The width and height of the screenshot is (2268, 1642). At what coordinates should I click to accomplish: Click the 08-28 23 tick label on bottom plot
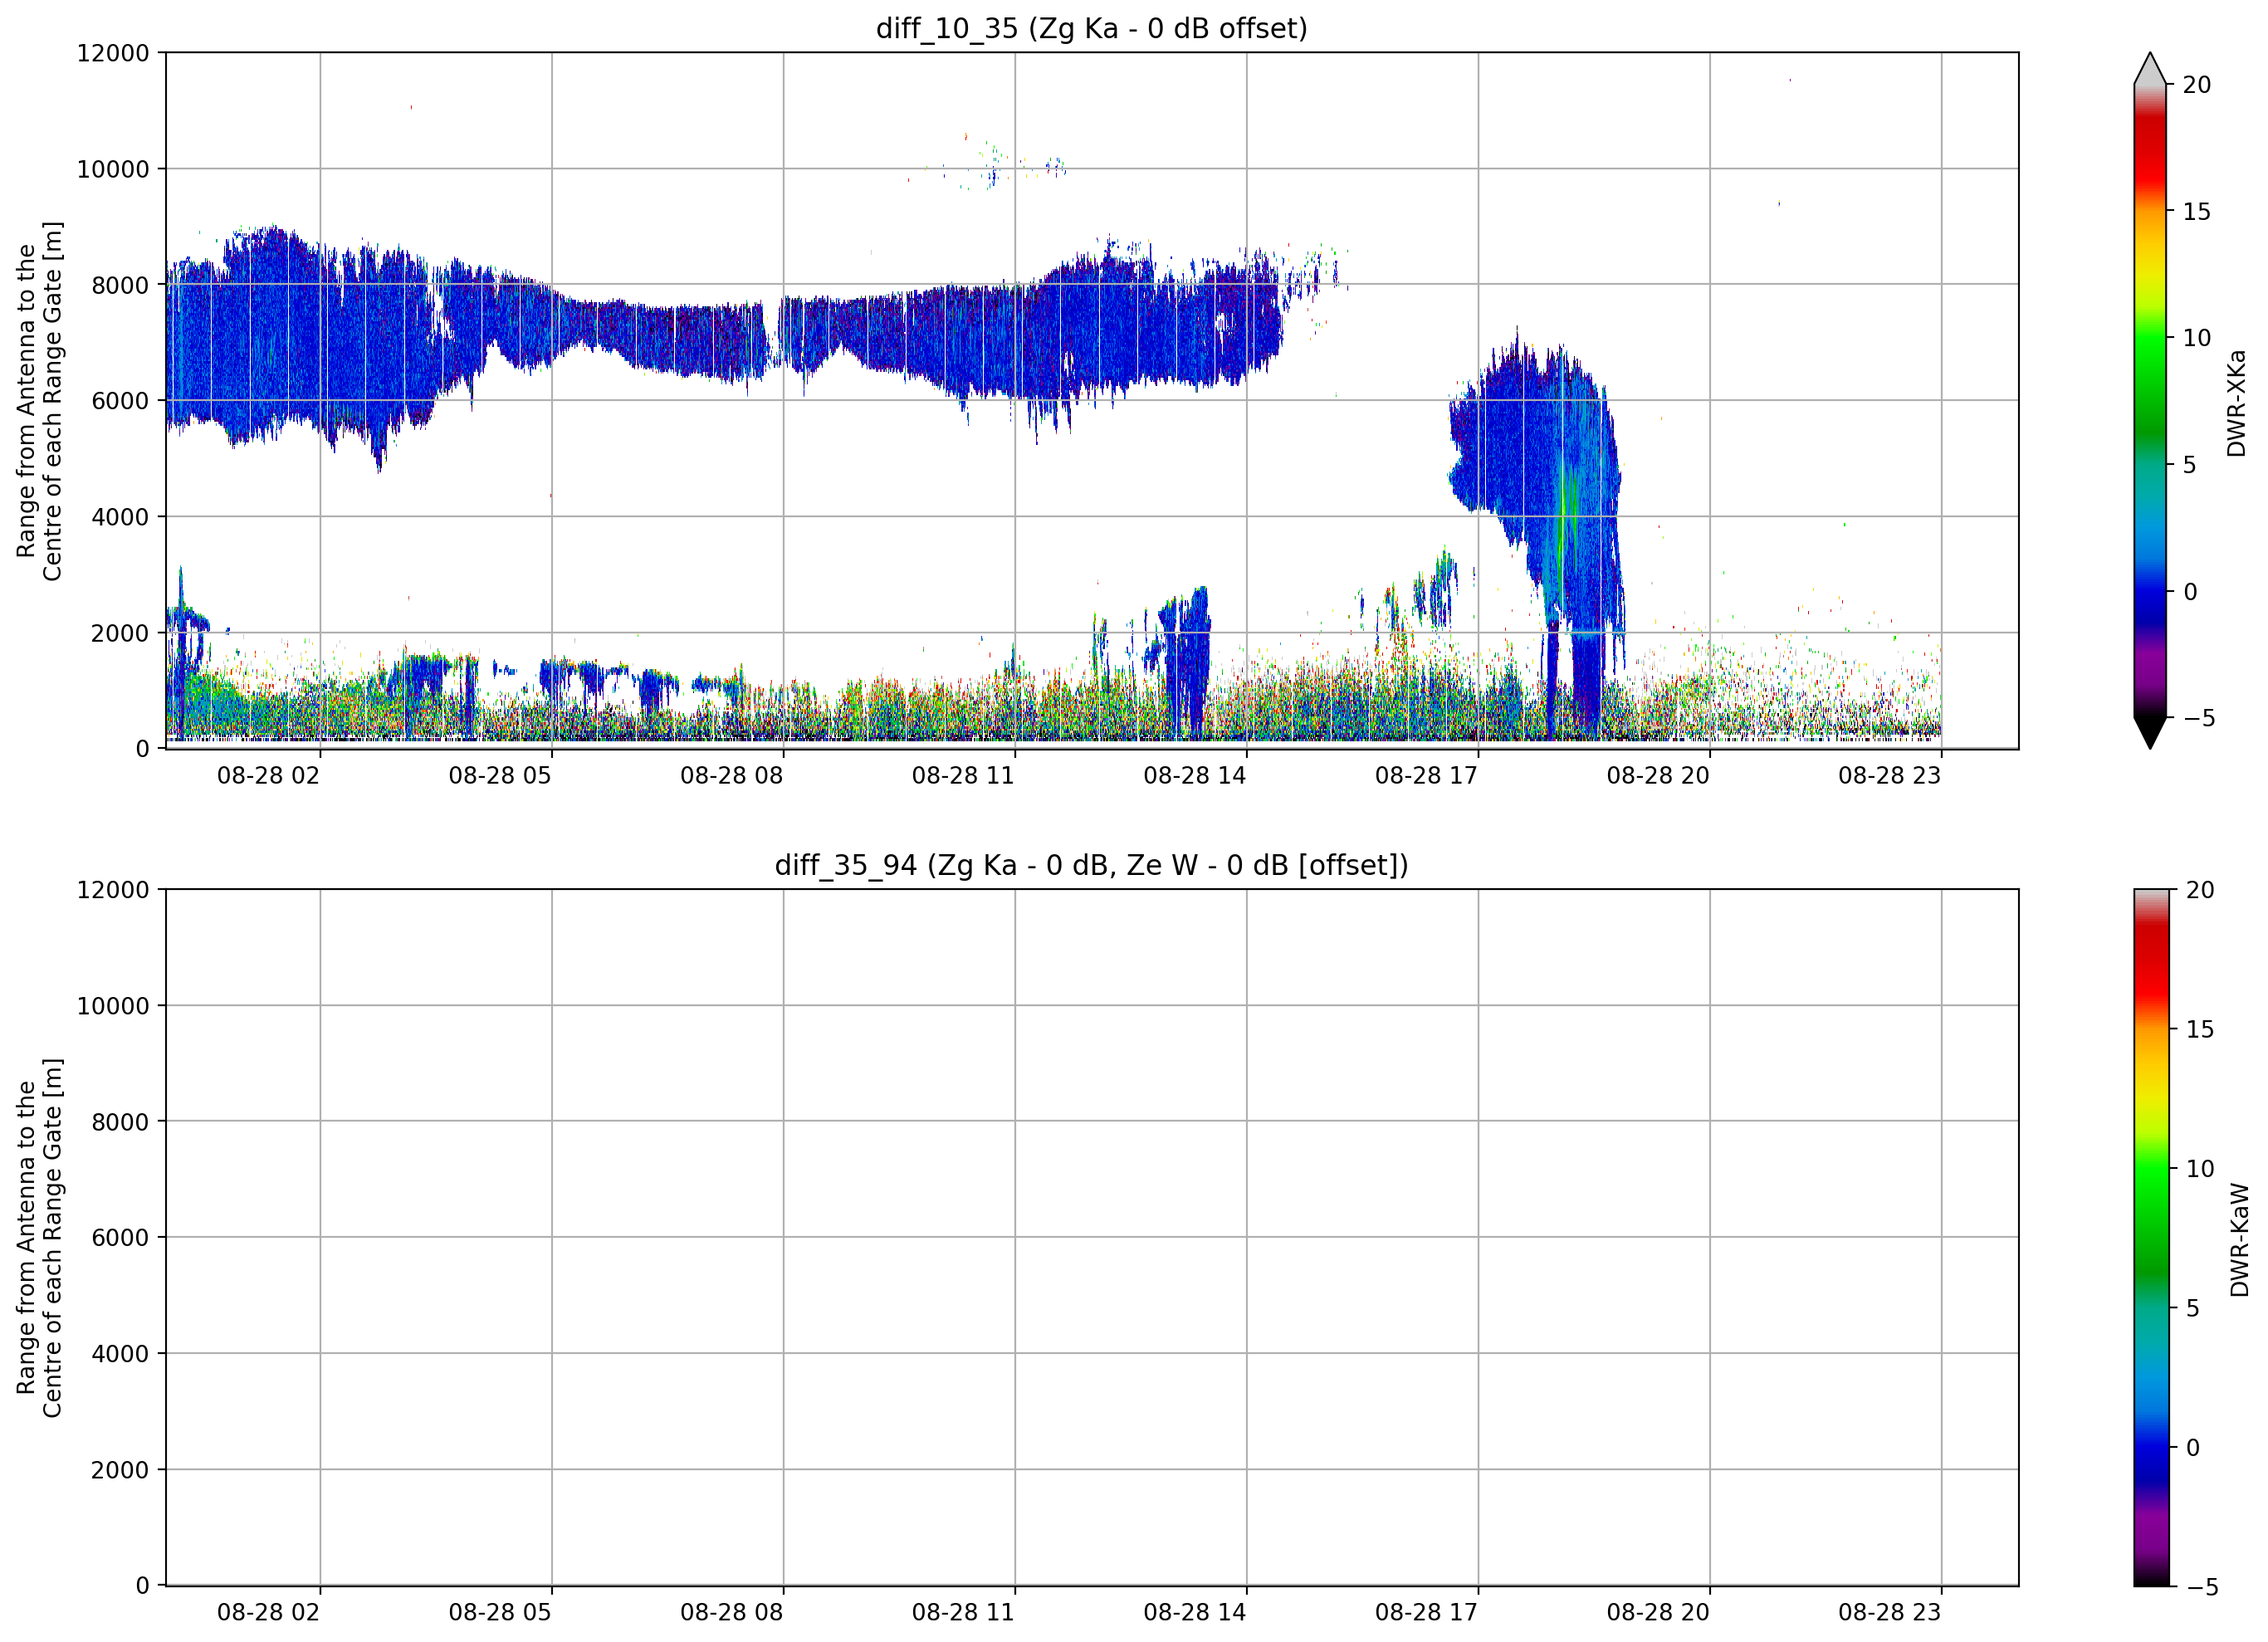tap(1889, 1612)
